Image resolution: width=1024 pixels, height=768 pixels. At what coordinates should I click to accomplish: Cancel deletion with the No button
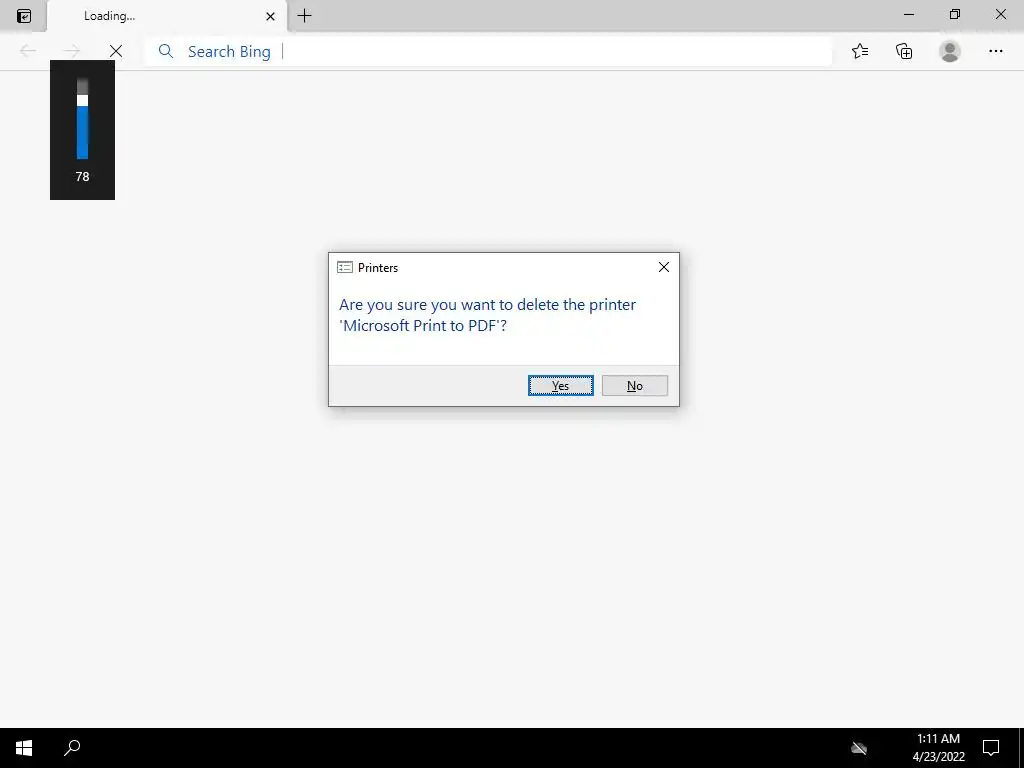(x=634, y=385)
